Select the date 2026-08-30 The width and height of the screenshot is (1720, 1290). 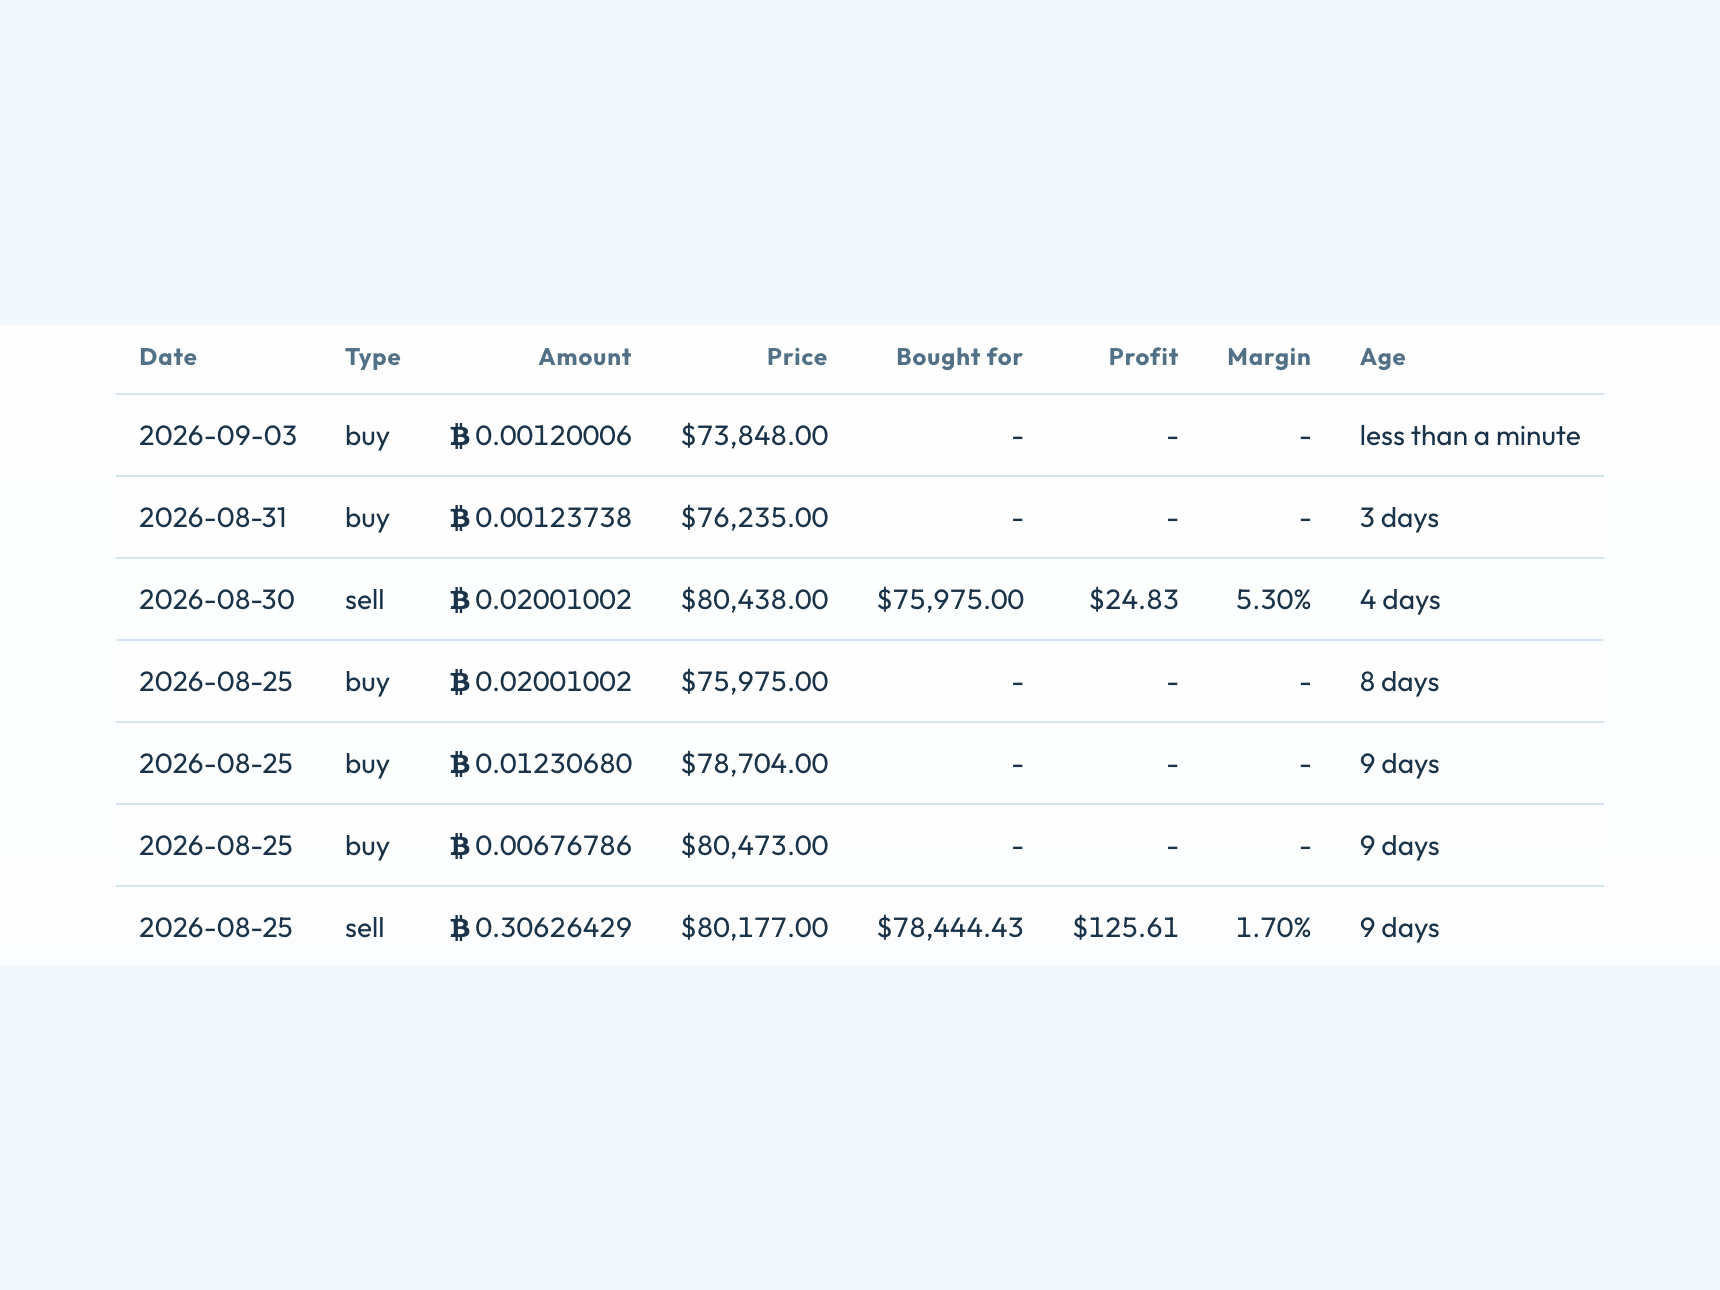click(217, 600)
